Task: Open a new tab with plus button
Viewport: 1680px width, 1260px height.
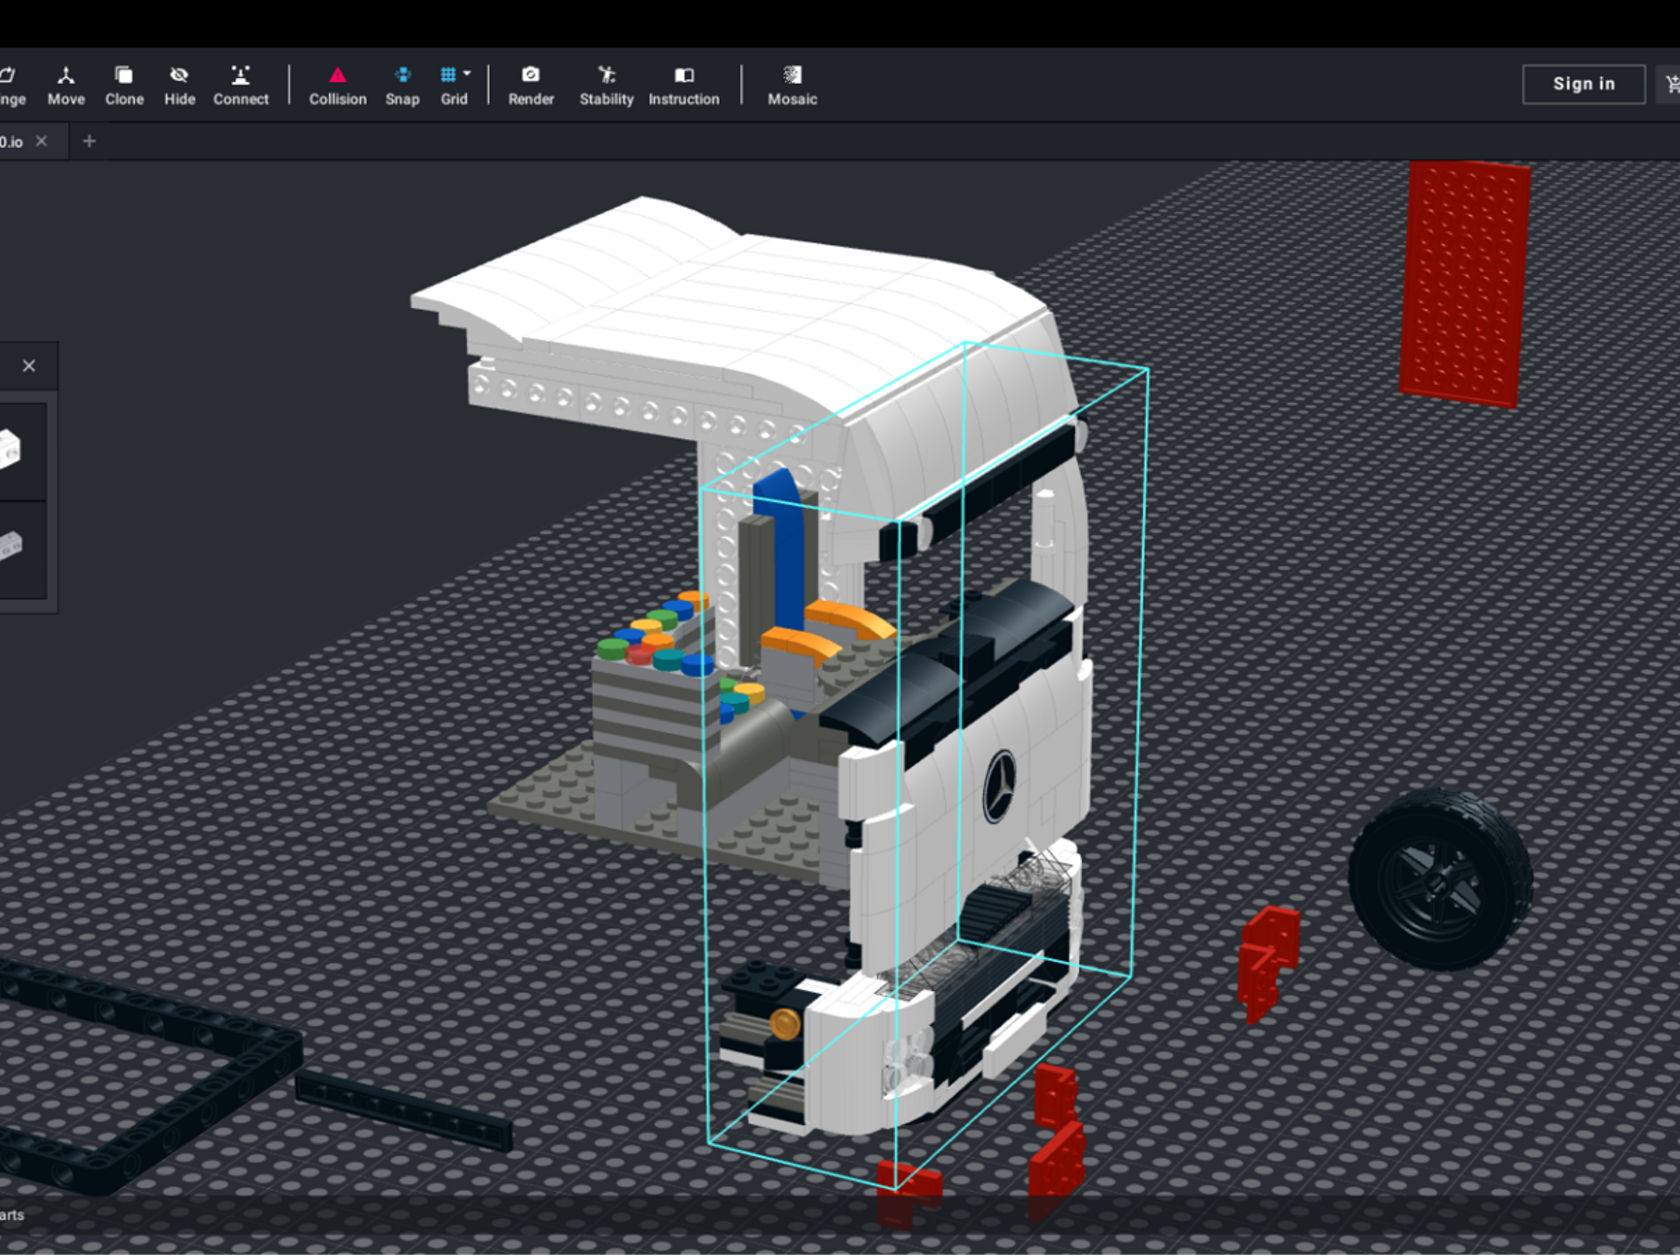Action: pos(89,142)
